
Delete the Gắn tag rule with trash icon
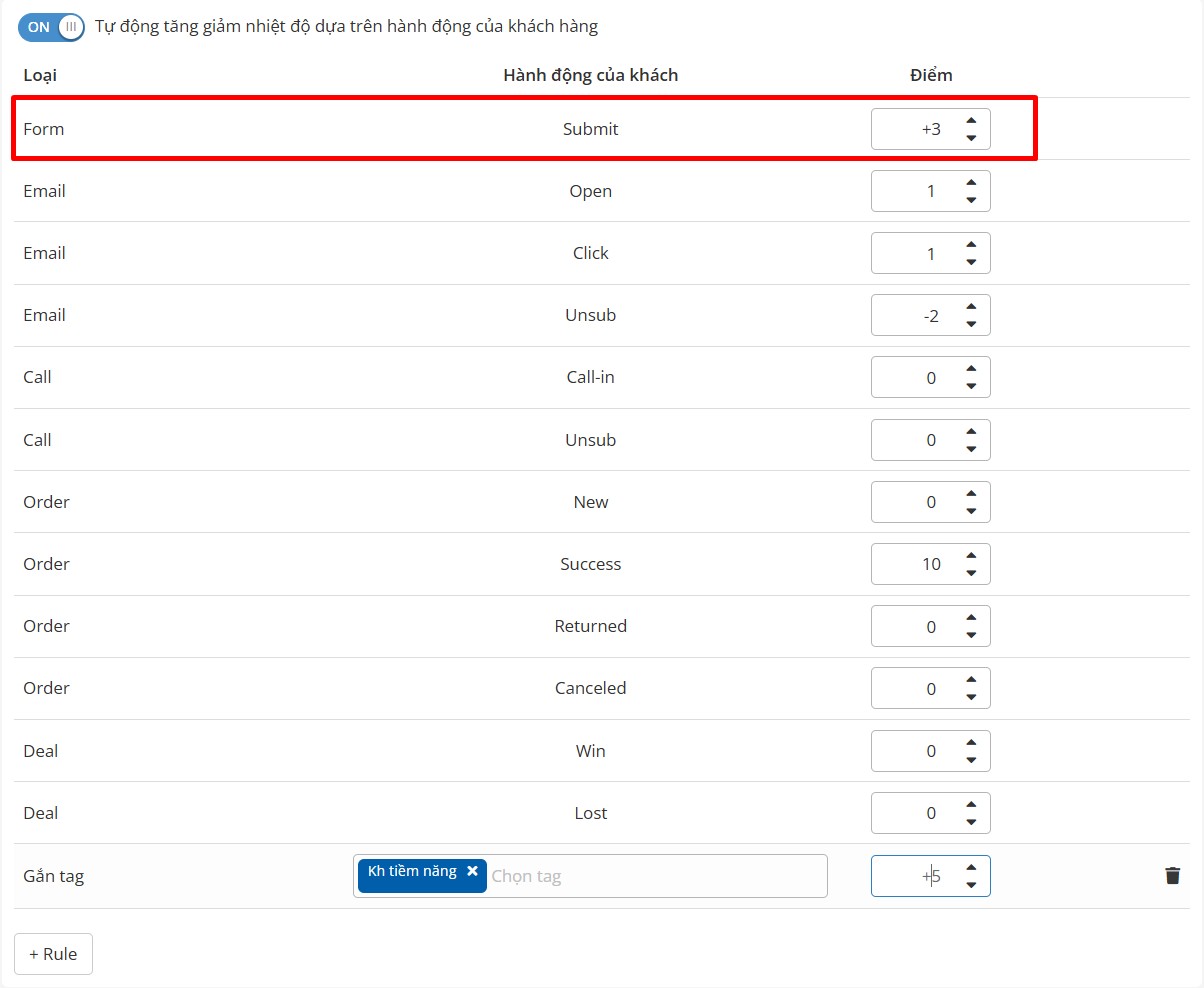pyautogui.click(x=1172, y=876)
